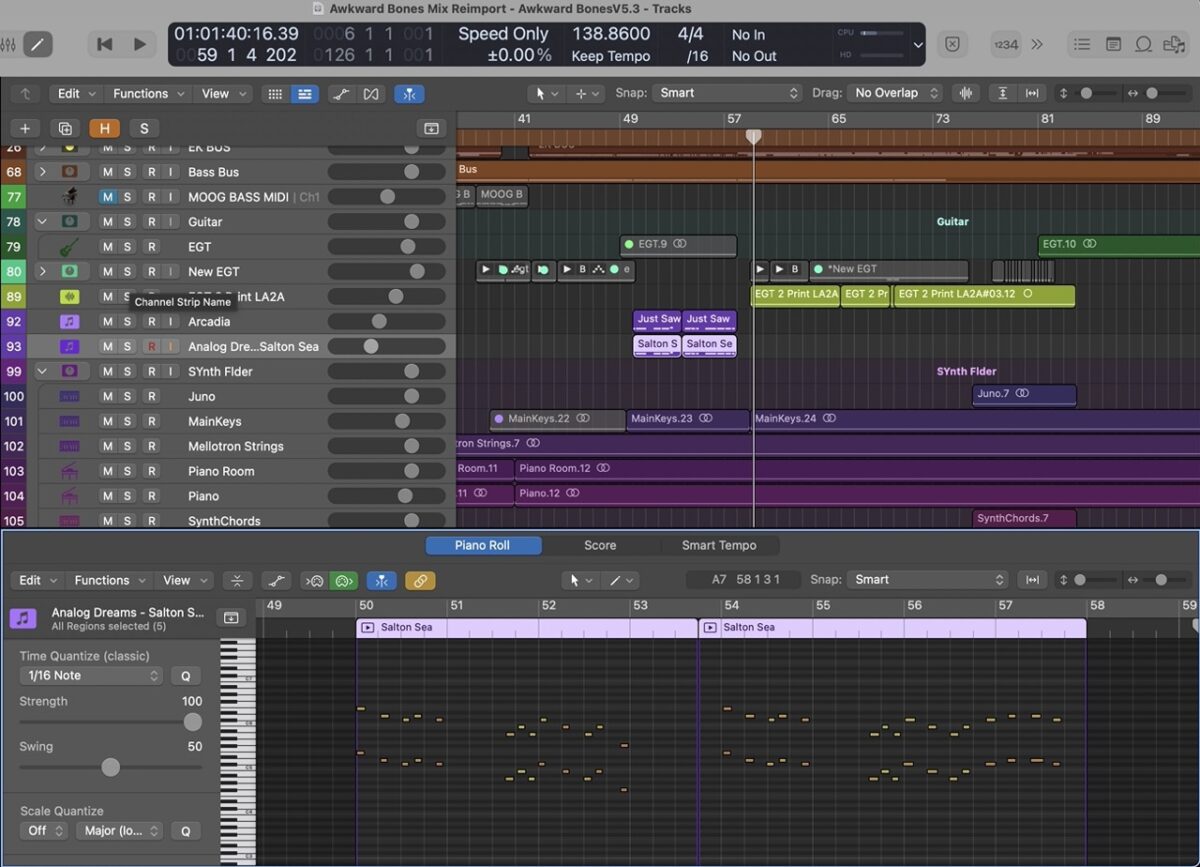Click the Play button in transport
Screen dimensions: 1200x867
[x=140, y=44]
